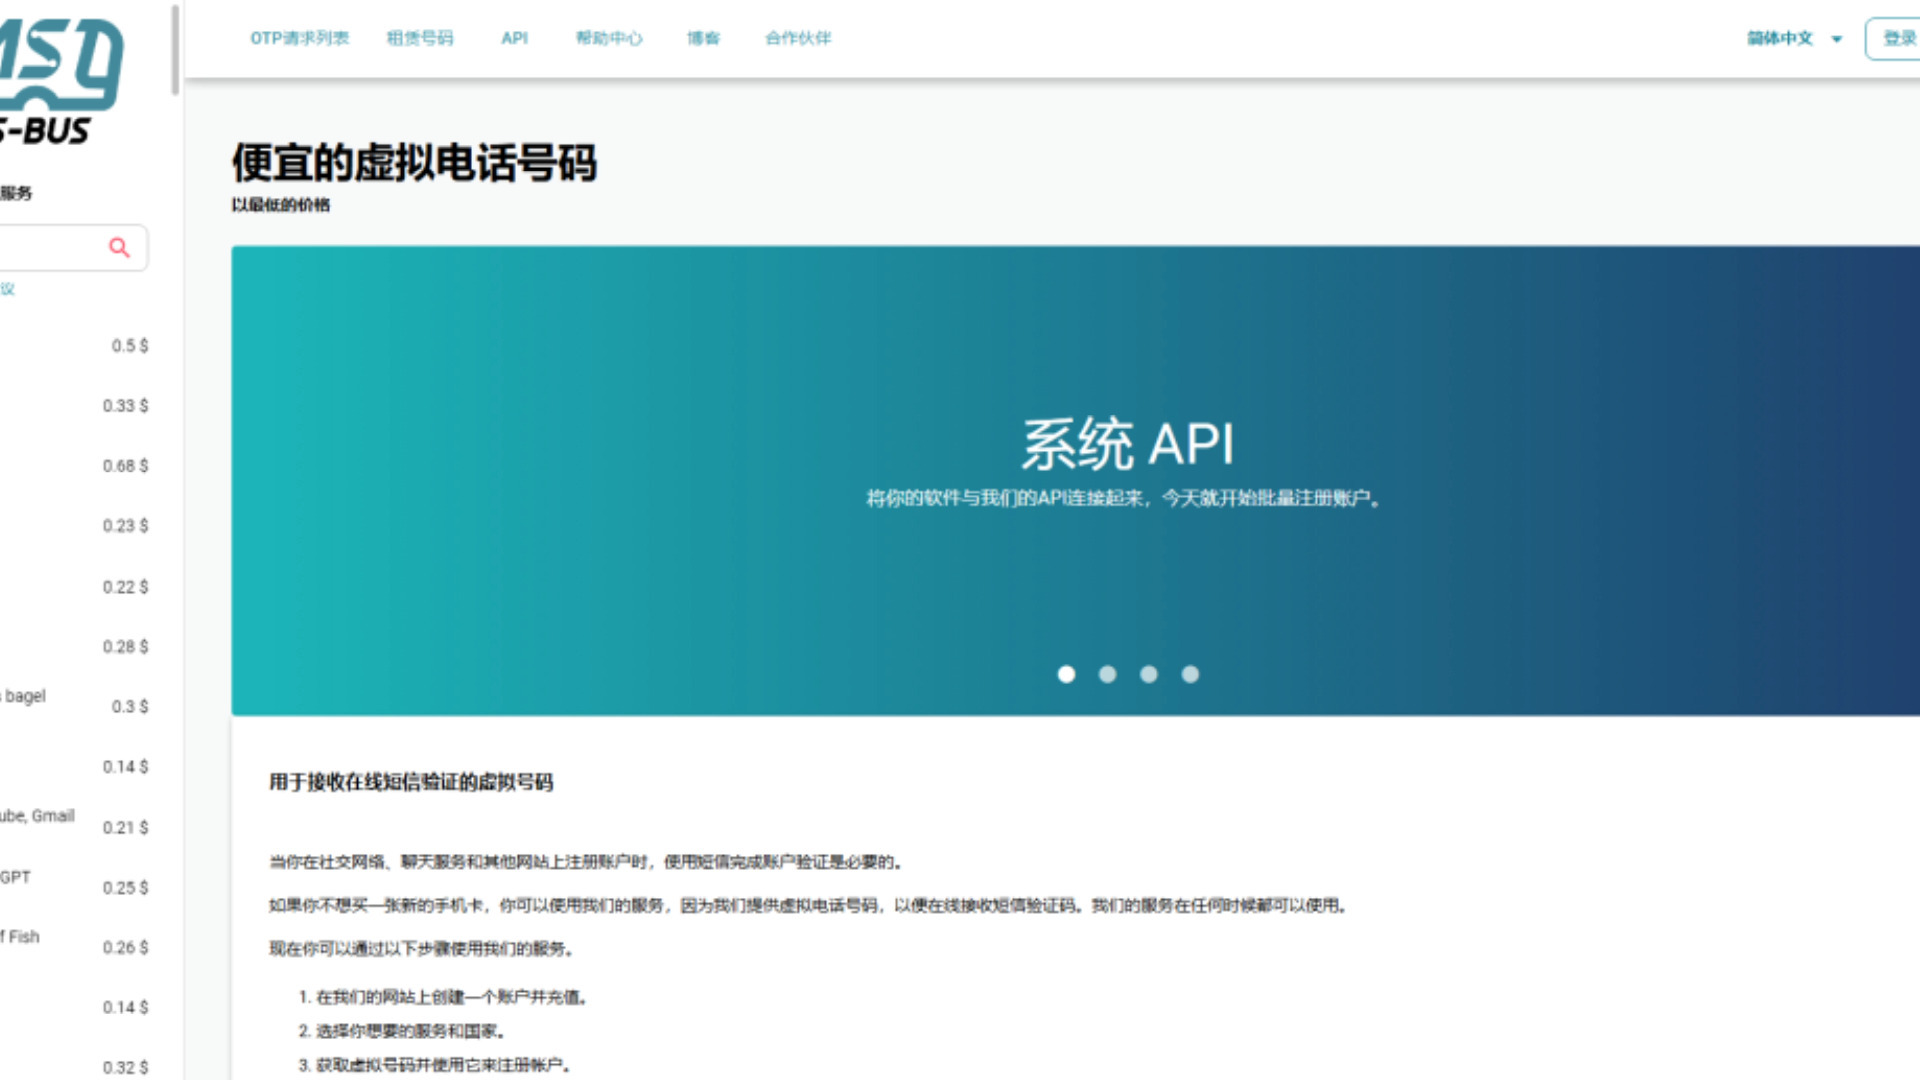Click the 便宜的虚拟电话号码 heading
This screenshot has width=1920, height=1080.
414,162
